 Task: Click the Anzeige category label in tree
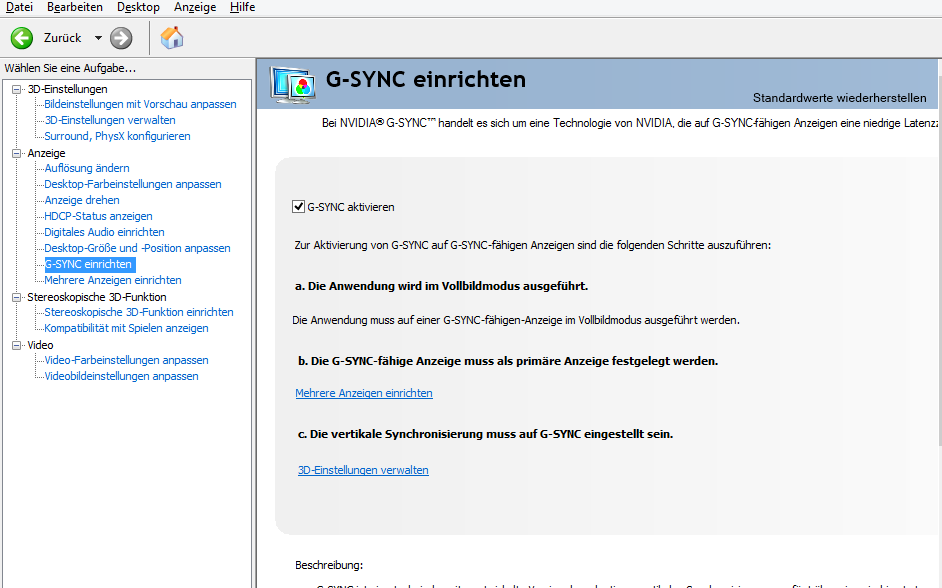pos(46,153)
